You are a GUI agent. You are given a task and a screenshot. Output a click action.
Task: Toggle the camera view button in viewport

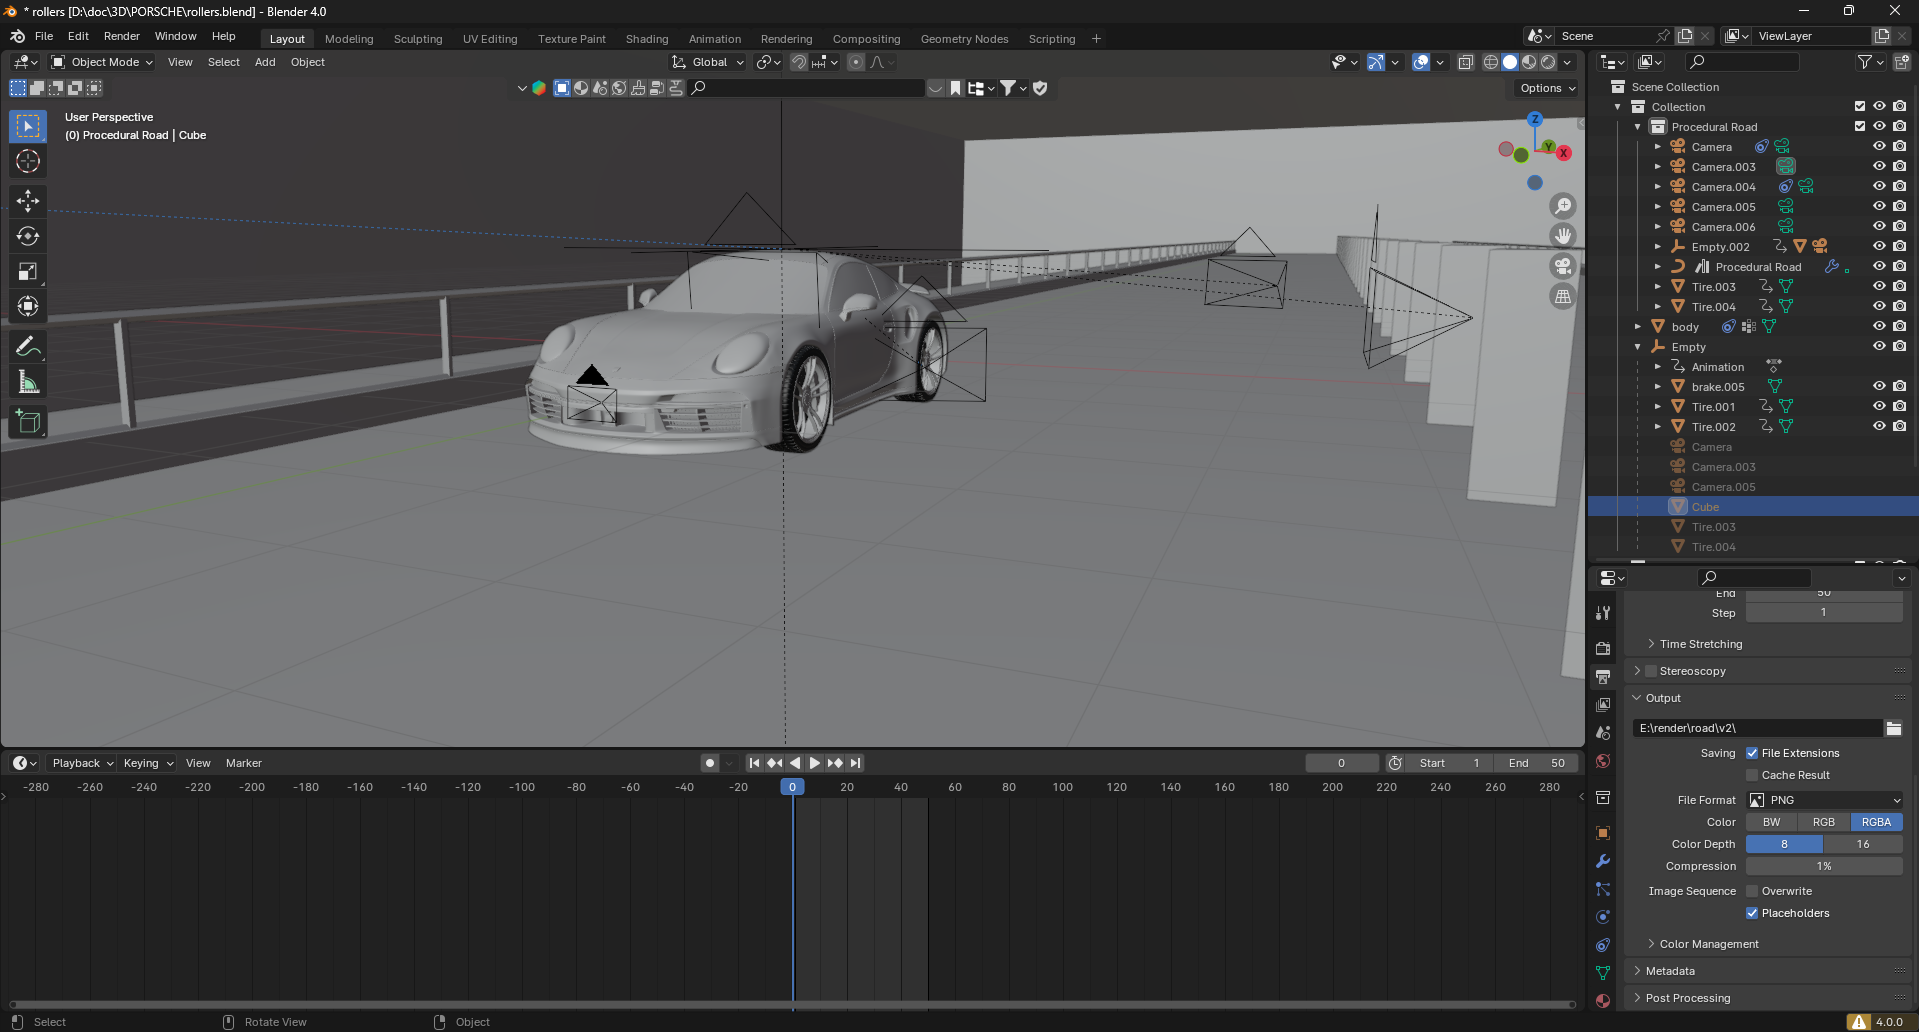(1562, 266)
